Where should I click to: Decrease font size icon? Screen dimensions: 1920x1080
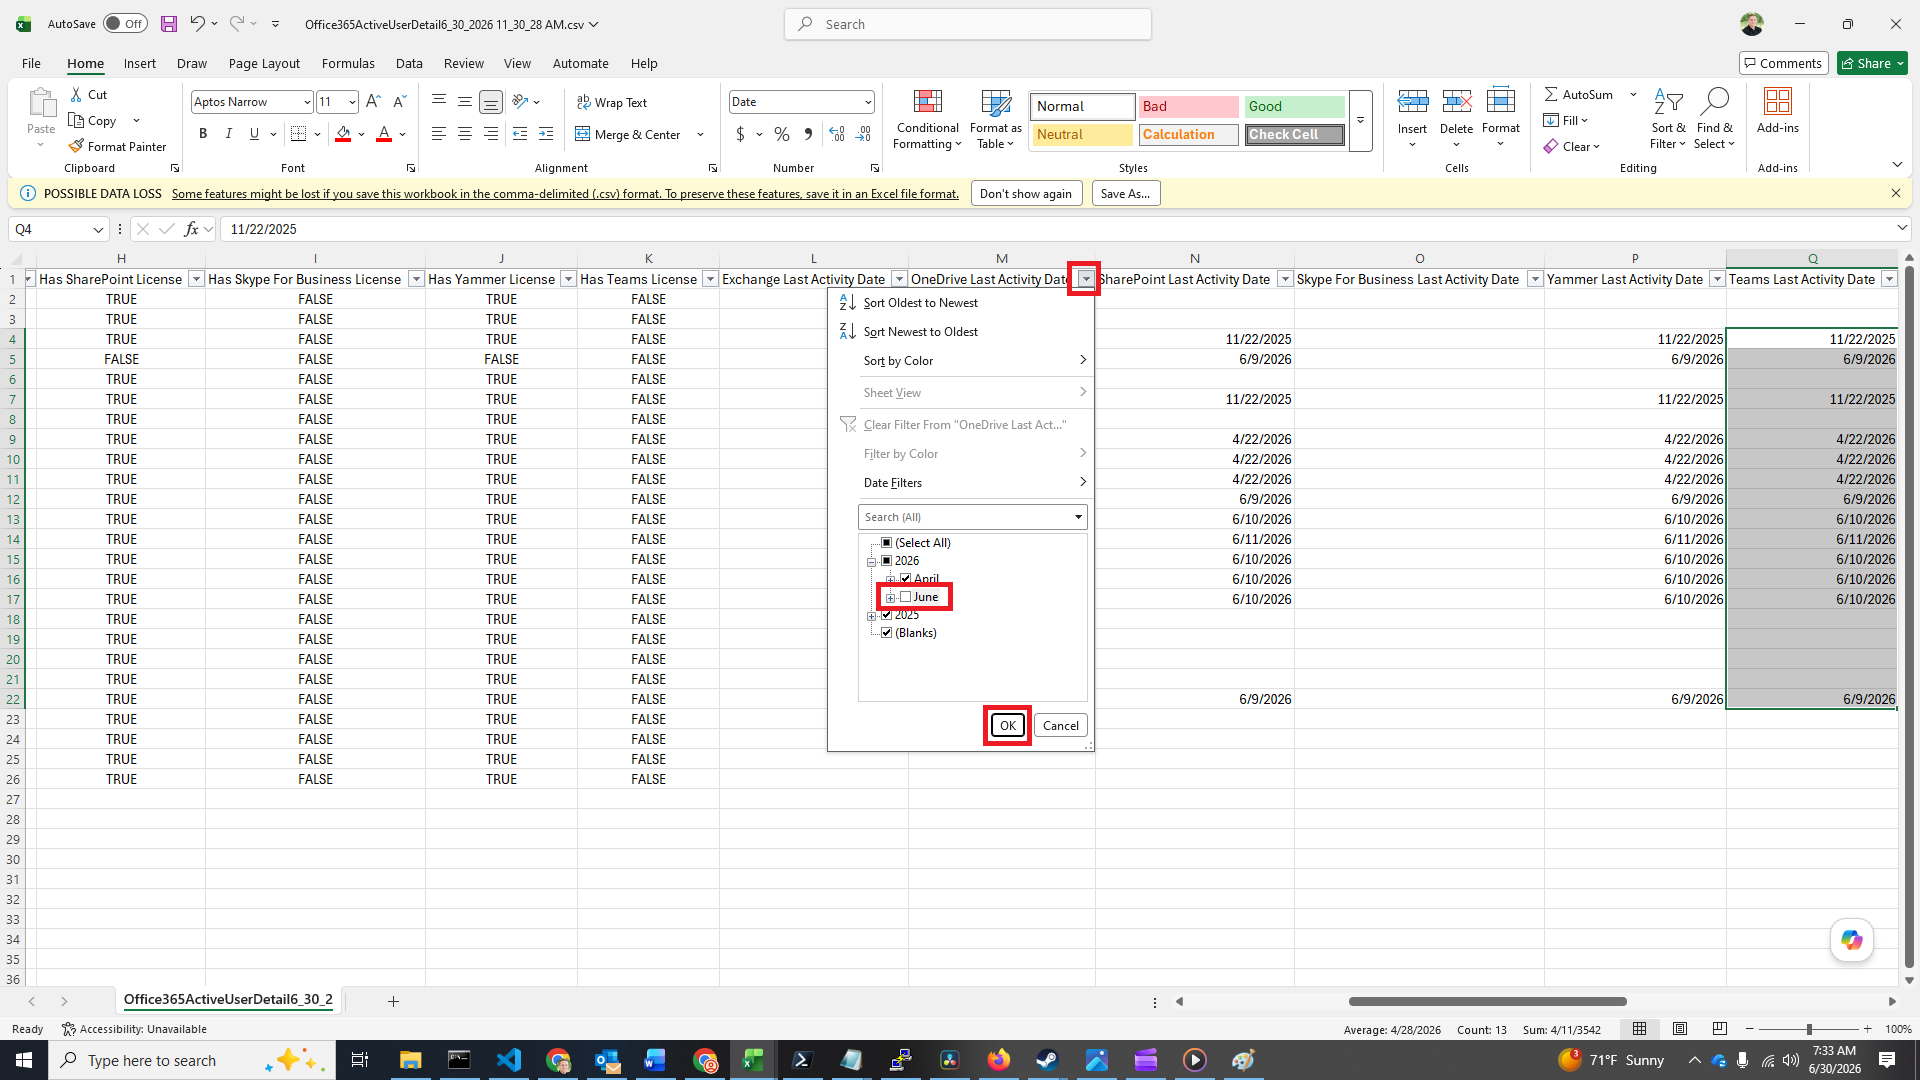click(x=399, y=102)
